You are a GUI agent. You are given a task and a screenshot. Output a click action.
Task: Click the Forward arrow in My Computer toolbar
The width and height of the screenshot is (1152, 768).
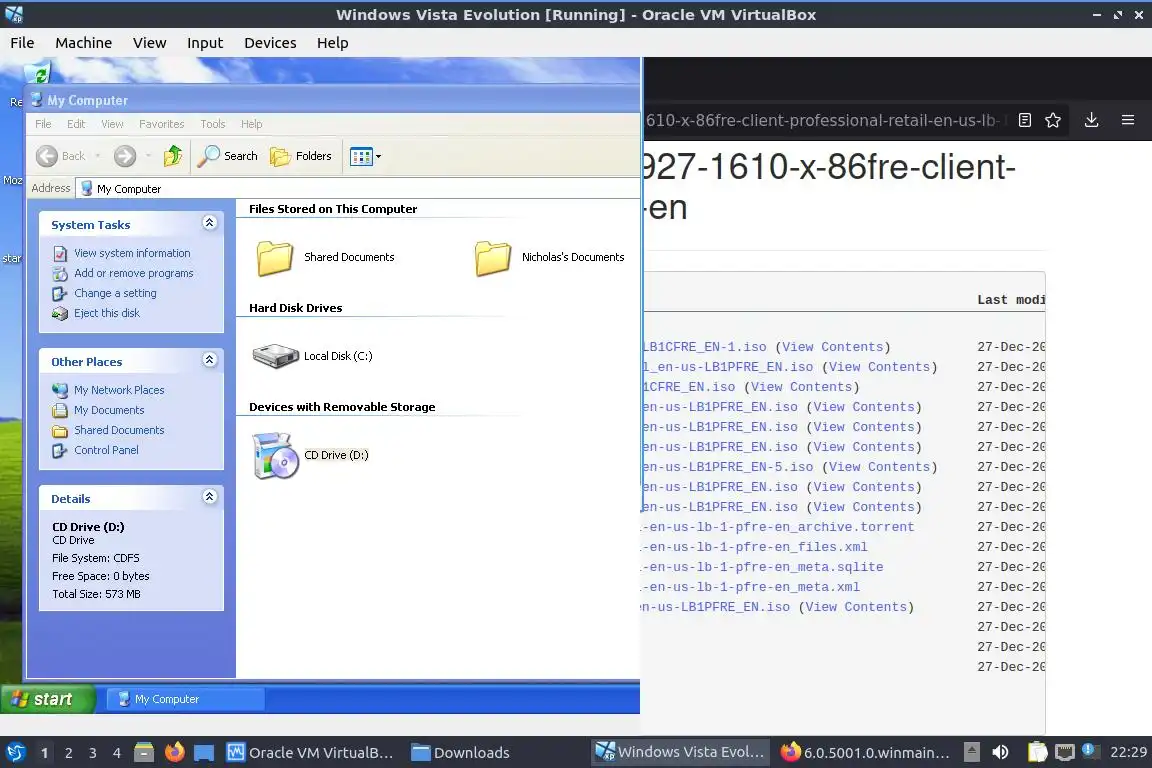pos(125,156)
